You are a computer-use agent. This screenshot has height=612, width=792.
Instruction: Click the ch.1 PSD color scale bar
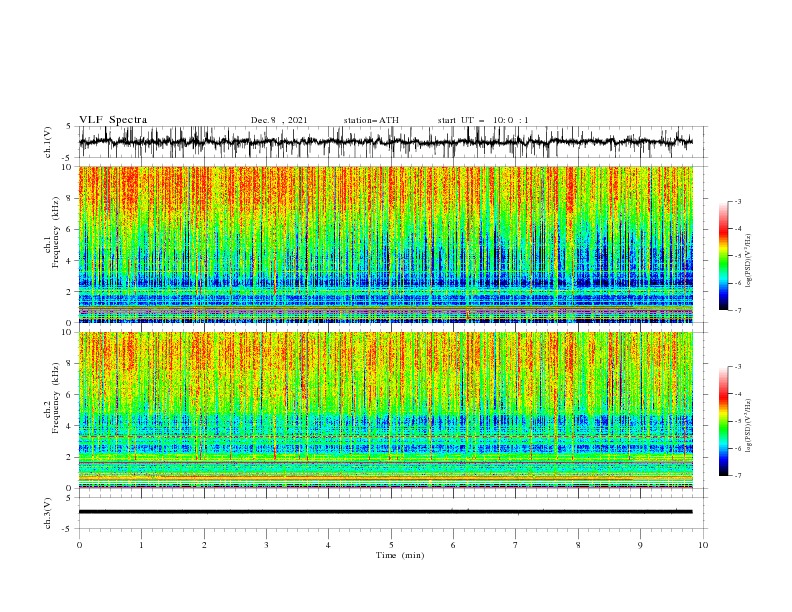coord(723,256)
